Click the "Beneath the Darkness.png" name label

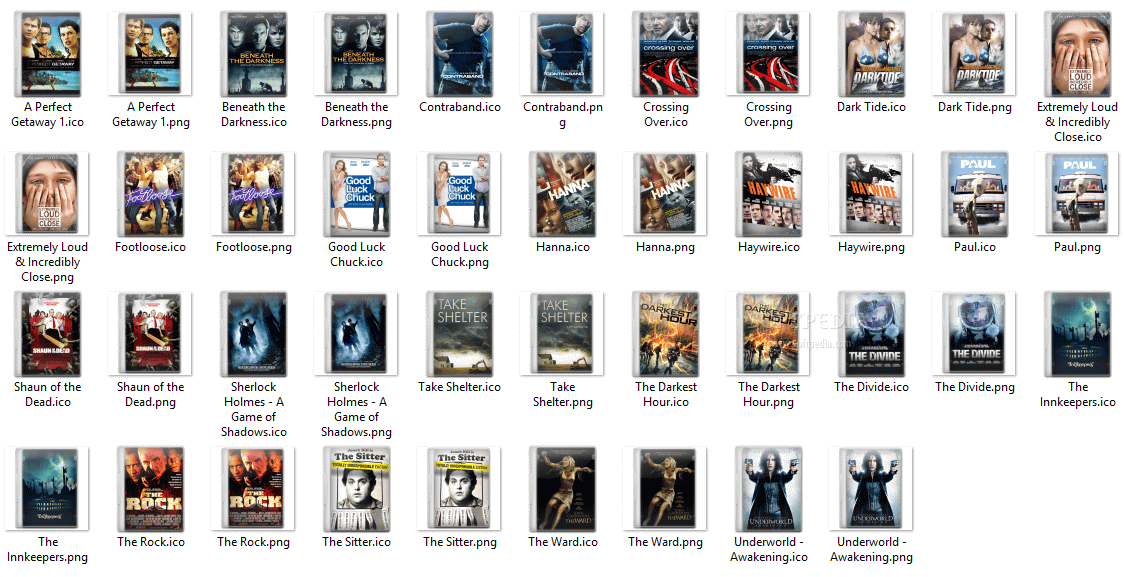click(356, 114)
